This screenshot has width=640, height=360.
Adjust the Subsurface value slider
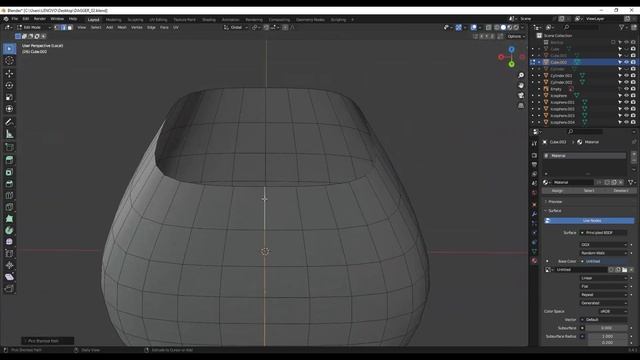(607, 328)
